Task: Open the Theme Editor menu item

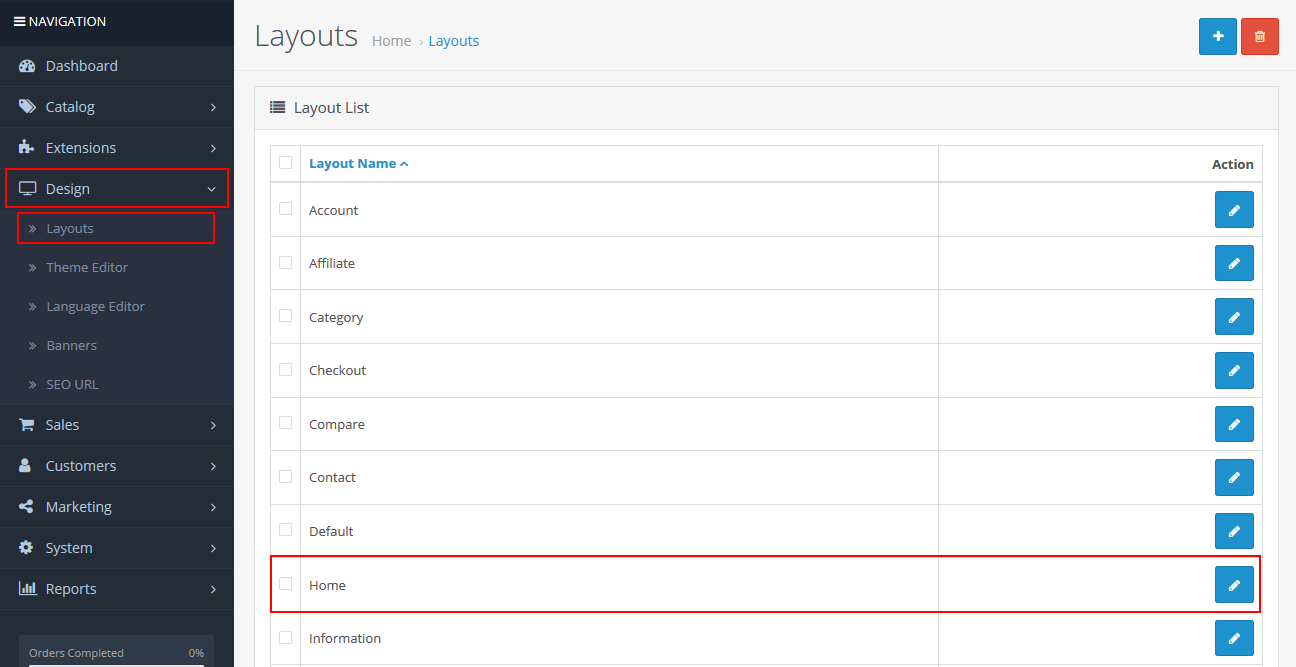Action: pyautogui.click(x=87, y=267)
